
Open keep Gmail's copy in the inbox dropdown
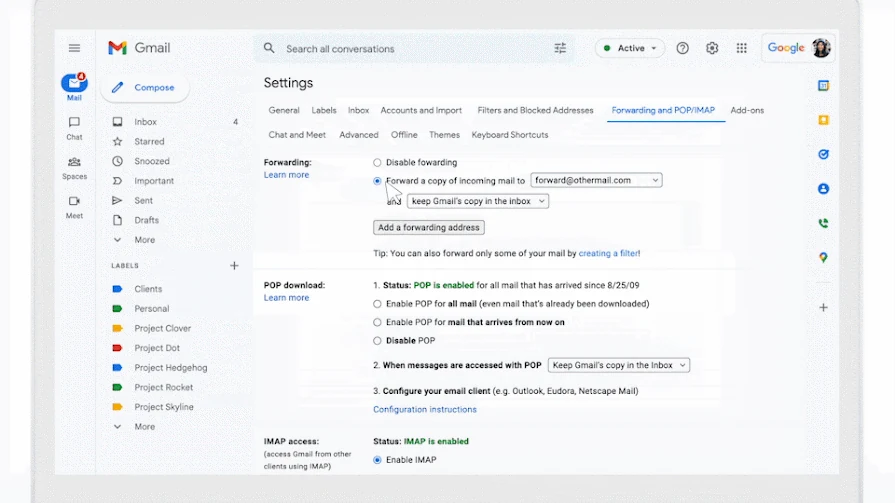click(x=478, y=201)
